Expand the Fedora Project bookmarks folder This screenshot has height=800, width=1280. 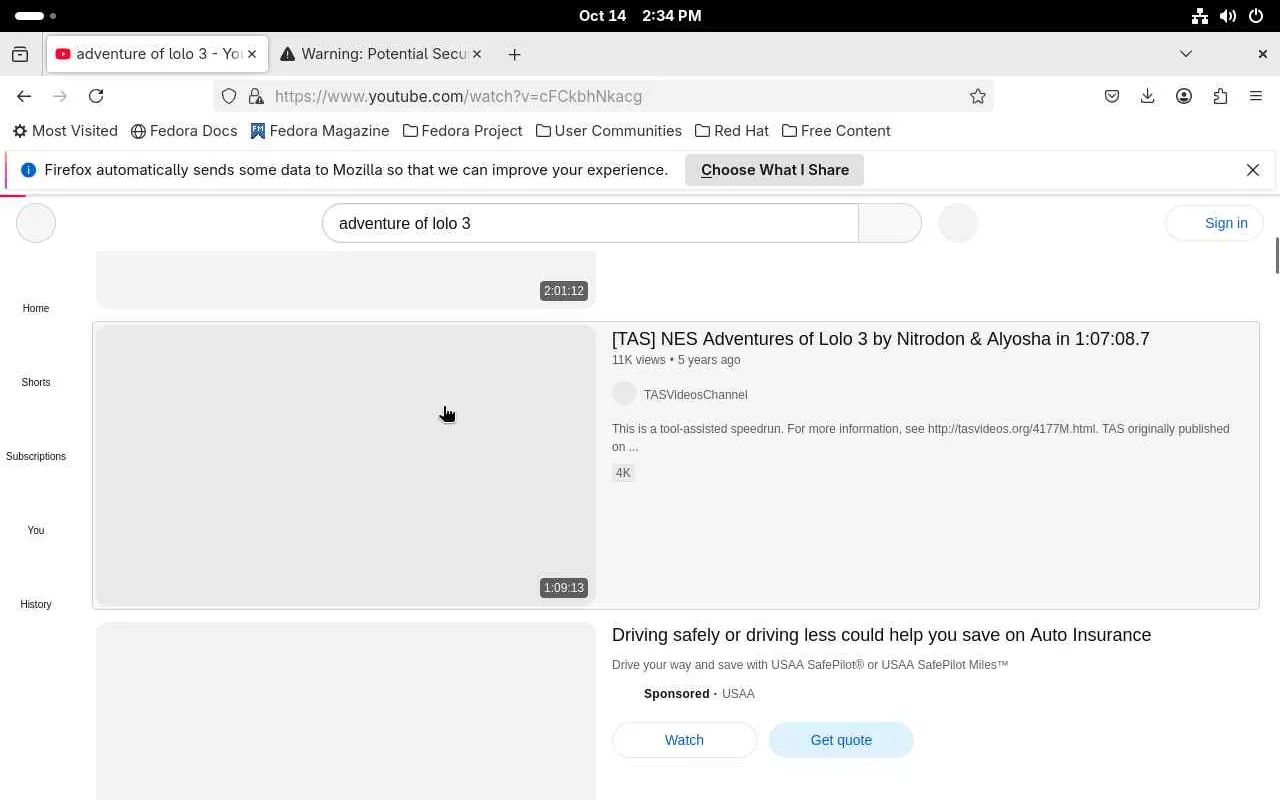[x=463, y=131]
